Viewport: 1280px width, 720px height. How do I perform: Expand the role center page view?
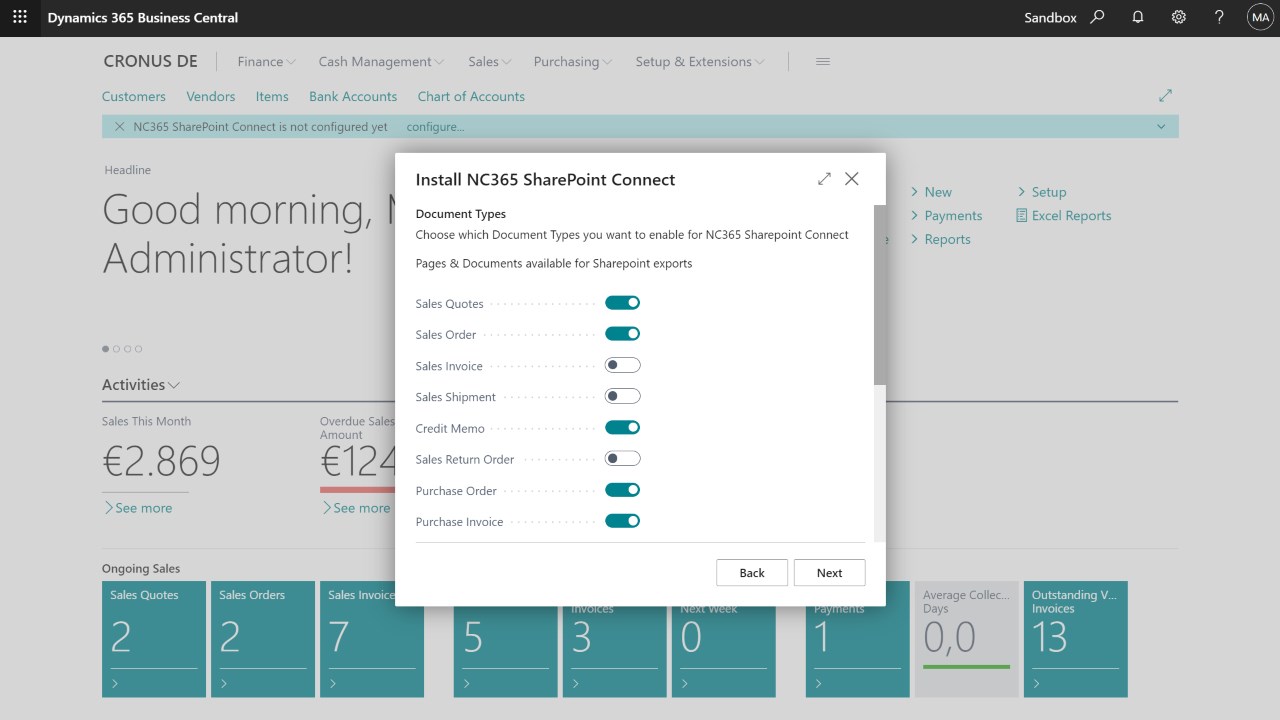tap(1165, 96)
